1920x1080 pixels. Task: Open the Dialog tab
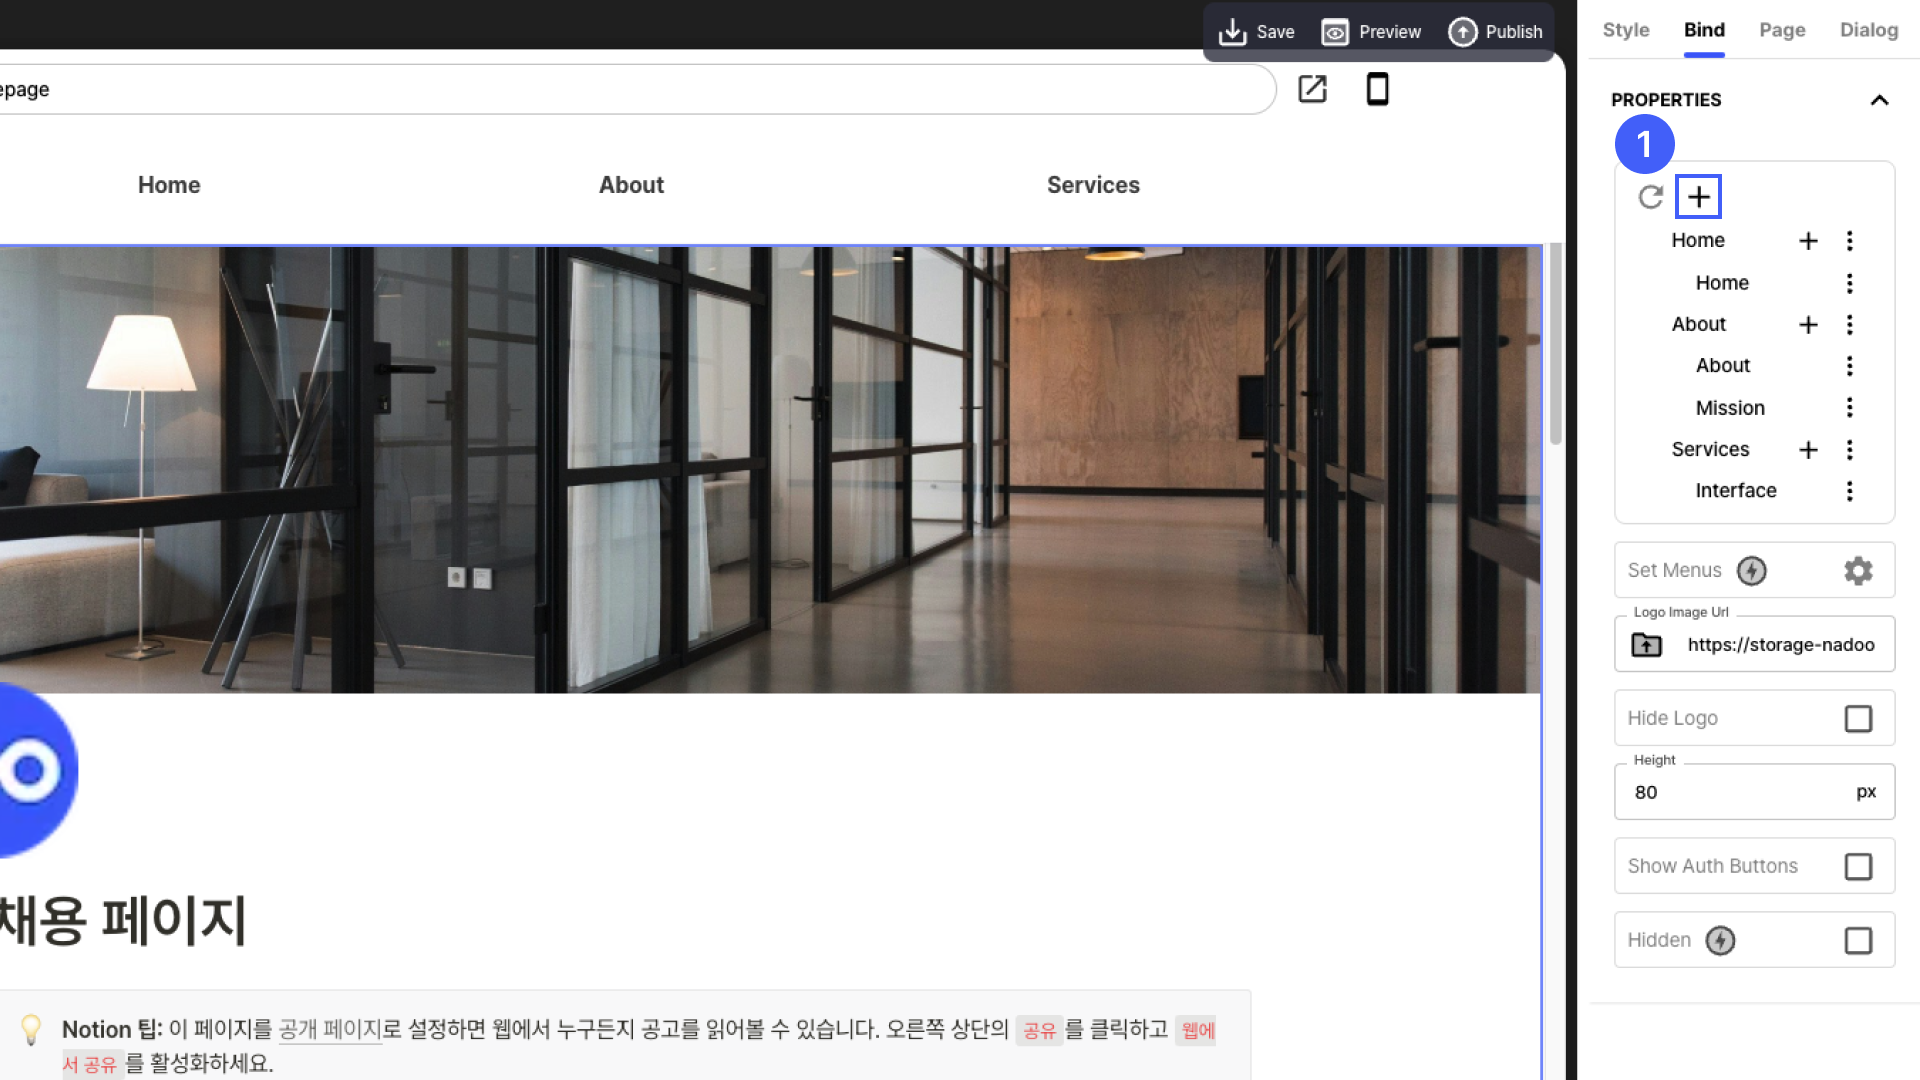click(x=1868, y=30)
